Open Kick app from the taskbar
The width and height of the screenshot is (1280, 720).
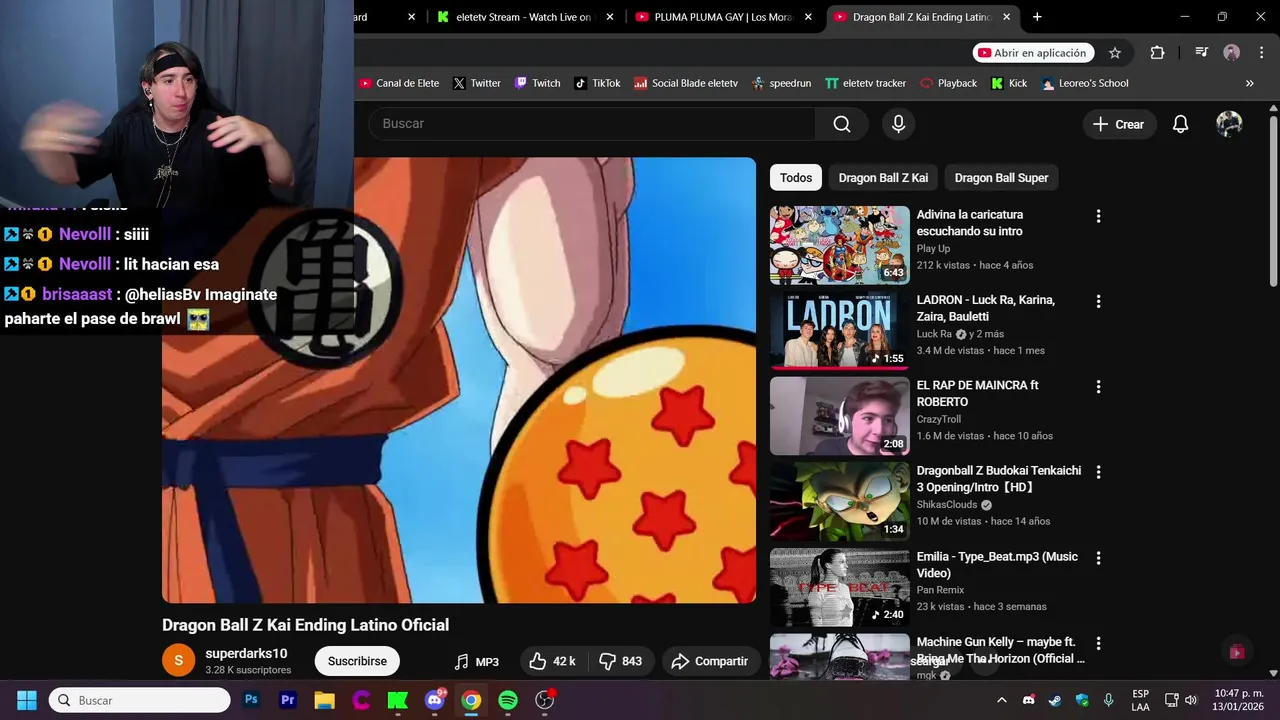398,700
